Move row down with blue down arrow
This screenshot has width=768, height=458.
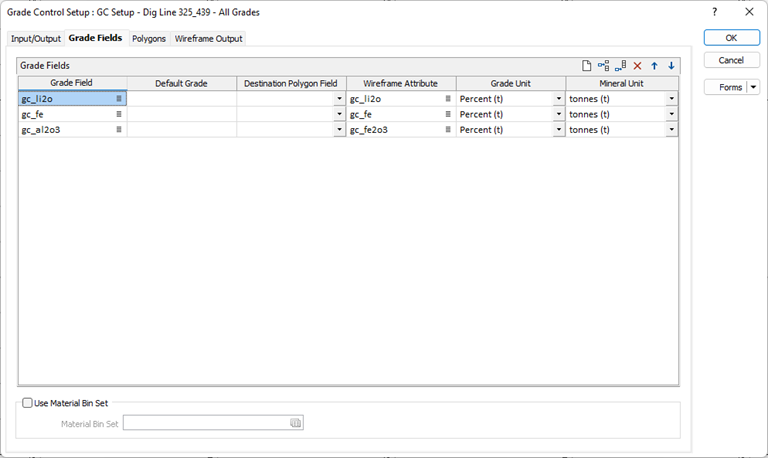click(x=671, y=66)
